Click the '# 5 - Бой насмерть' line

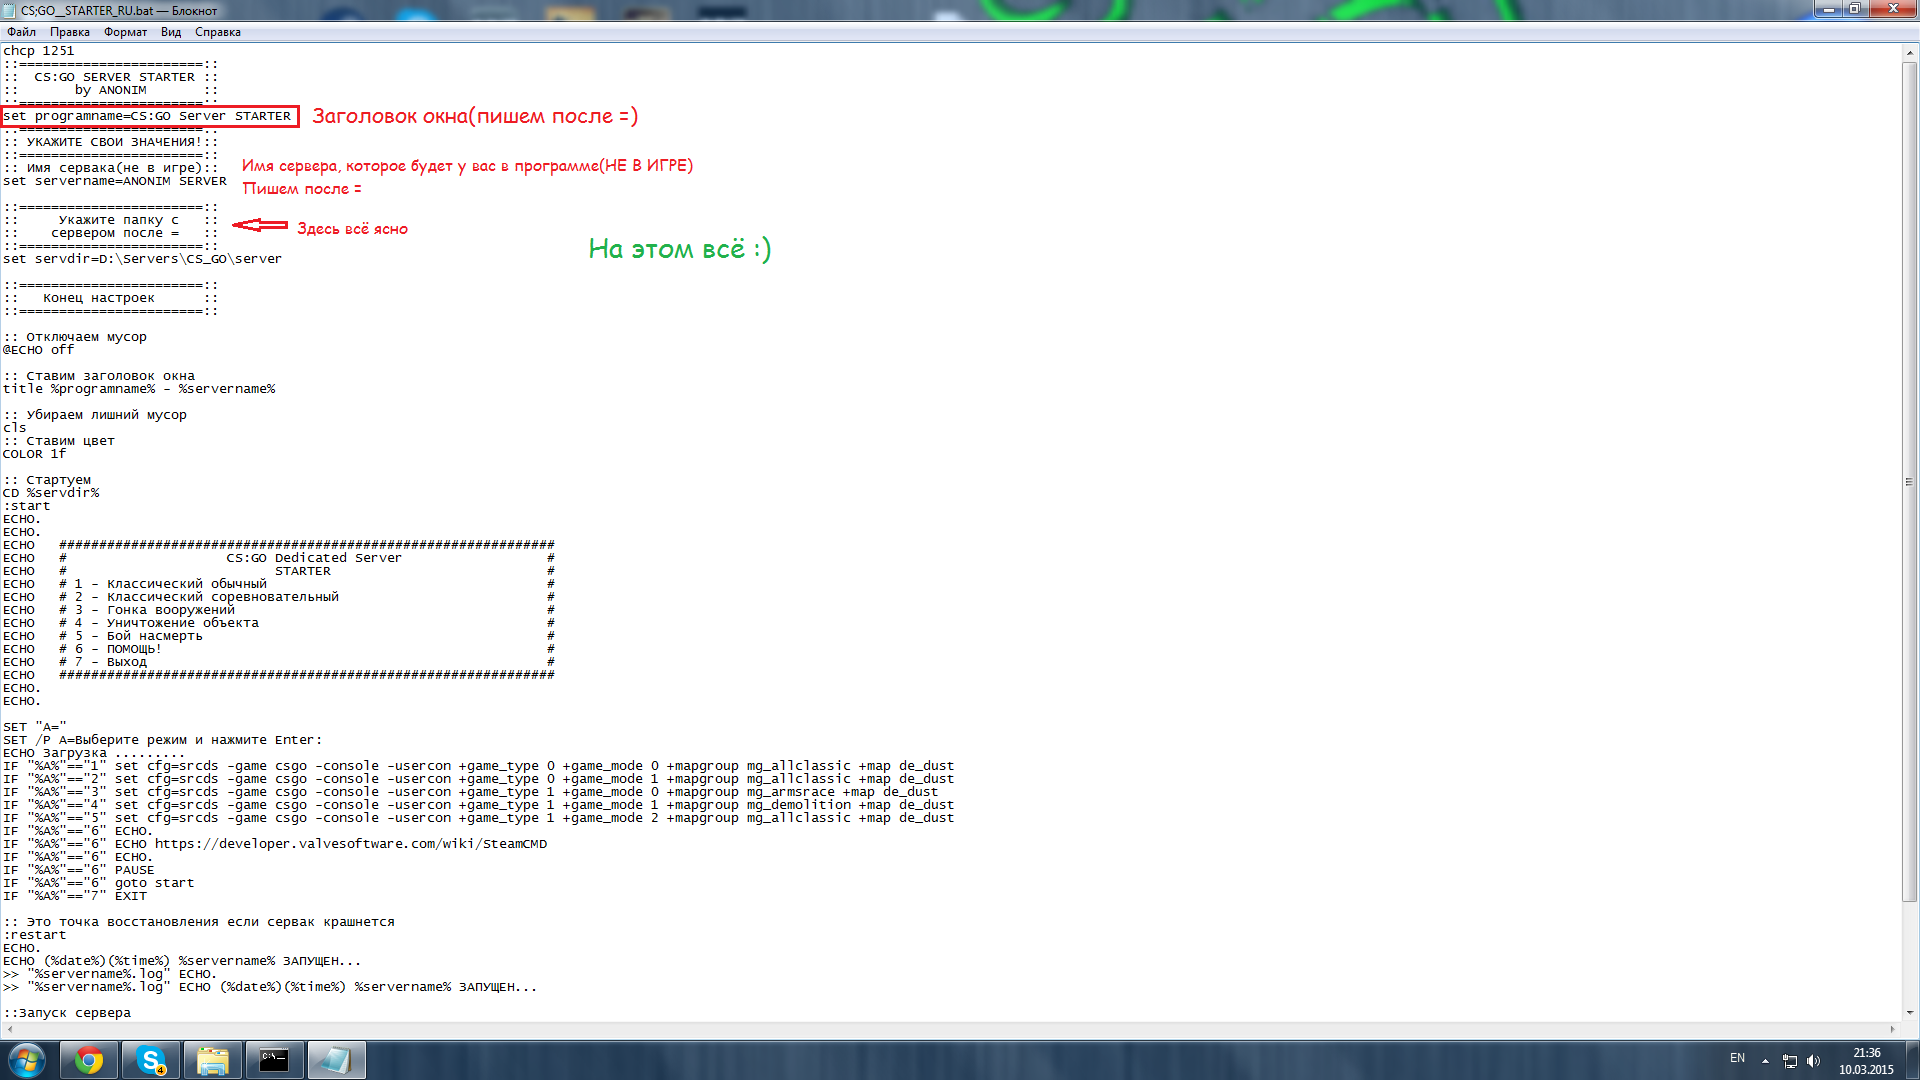tap(279, 636)
